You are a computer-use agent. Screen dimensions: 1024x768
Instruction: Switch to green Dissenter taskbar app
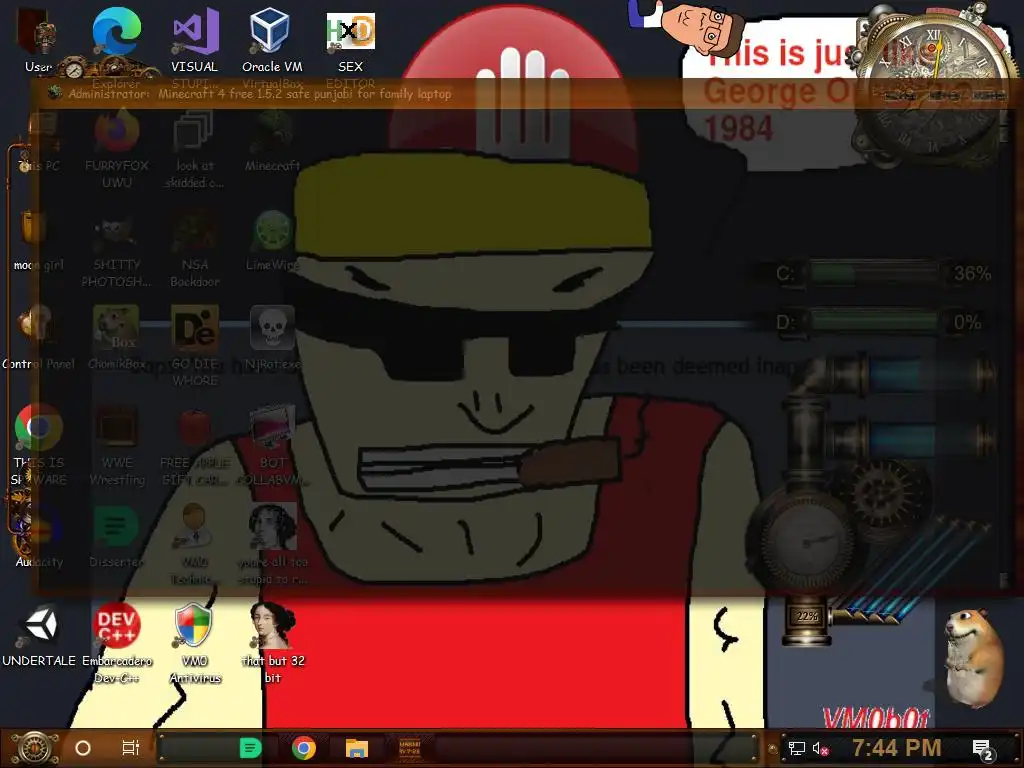click(x=251, y=748)
